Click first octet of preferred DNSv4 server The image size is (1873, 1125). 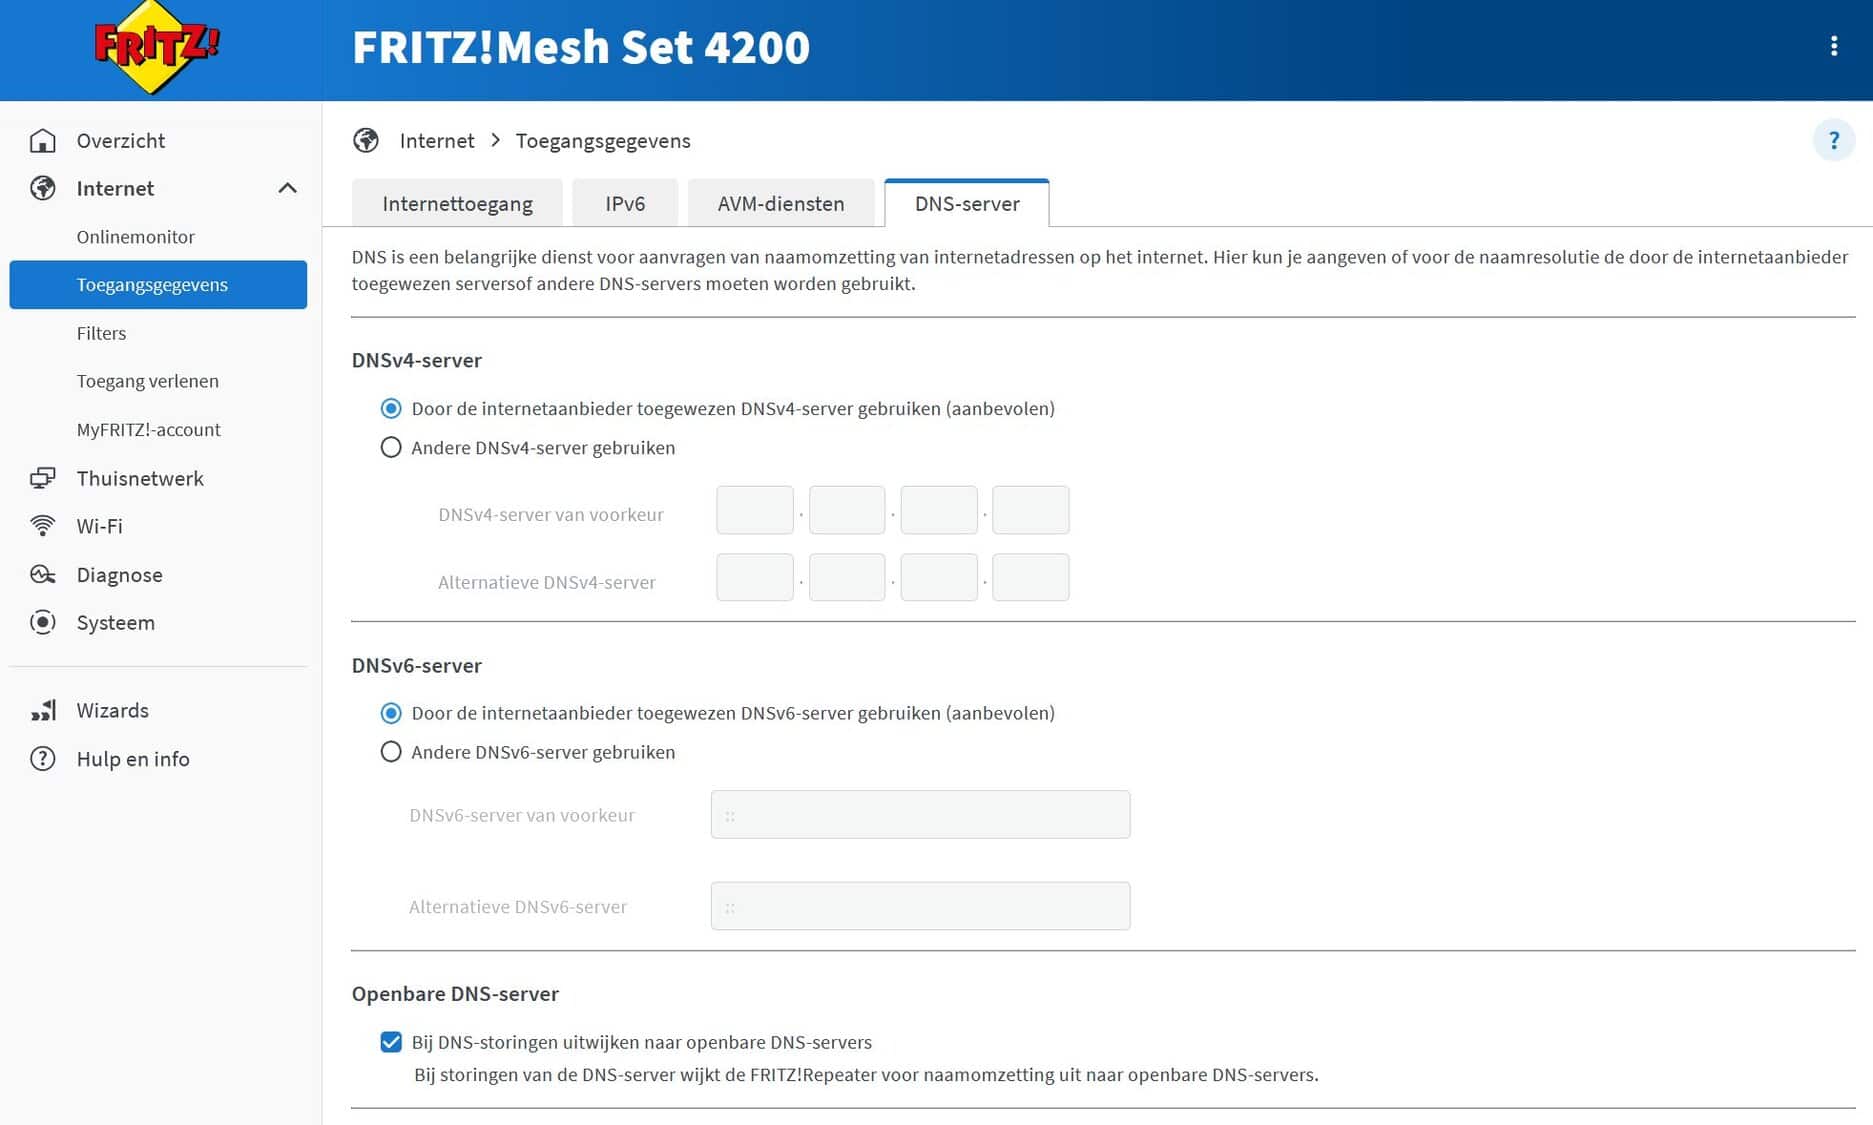point(754,510)
